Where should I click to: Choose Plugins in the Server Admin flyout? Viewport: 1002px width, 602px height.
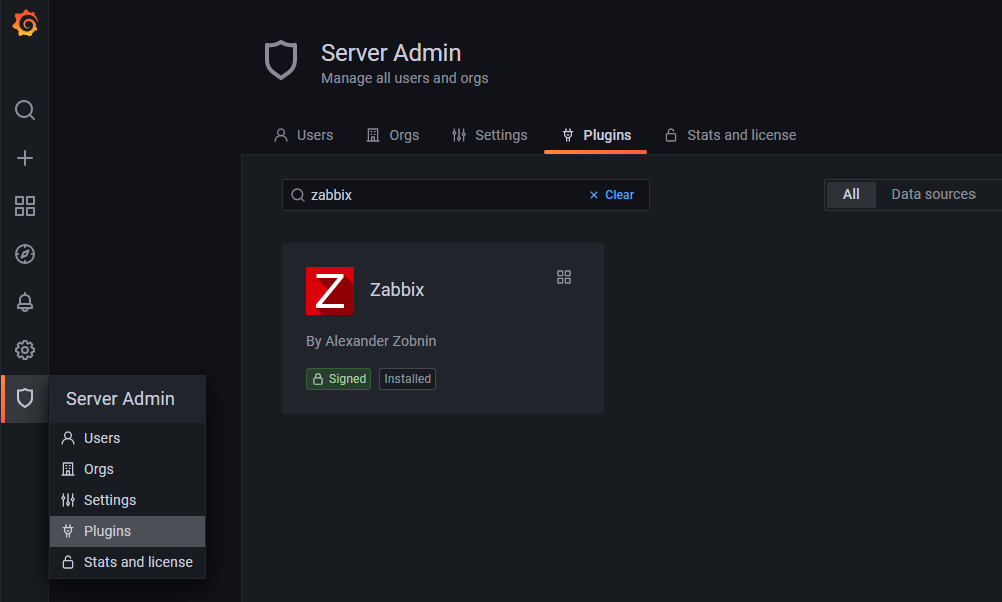[x=127, y=531]
